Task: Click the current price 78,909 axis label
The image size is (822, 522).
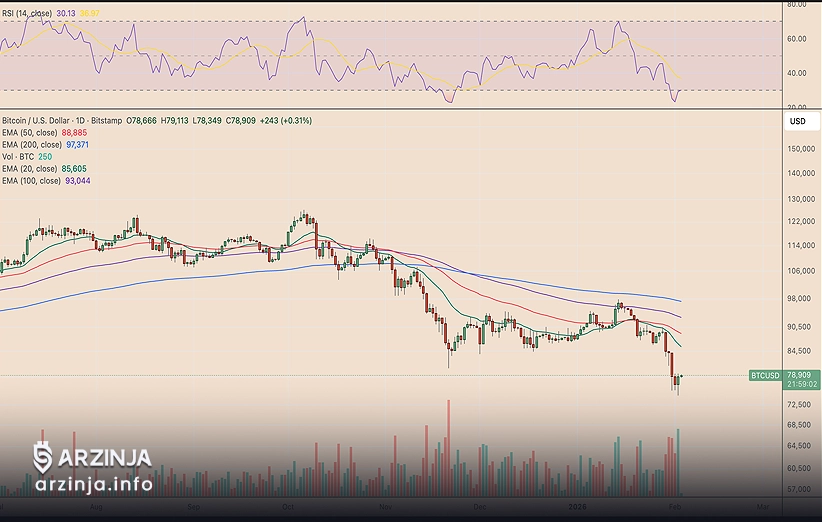Action: pyautogui.click(x=798, y=375)
